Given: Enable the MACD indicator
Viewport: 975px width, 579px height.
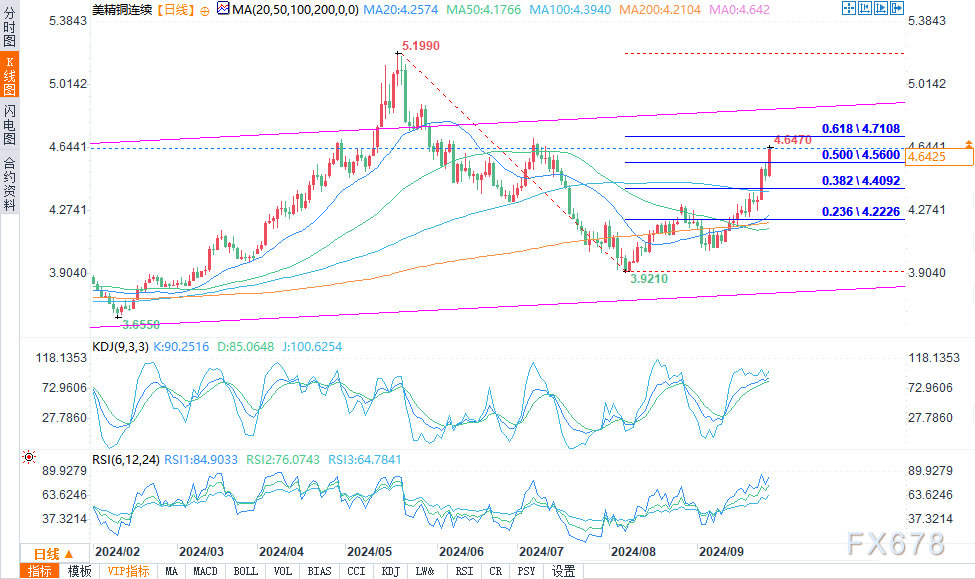Looking at the screenshot, I should [x=205, y=571].
